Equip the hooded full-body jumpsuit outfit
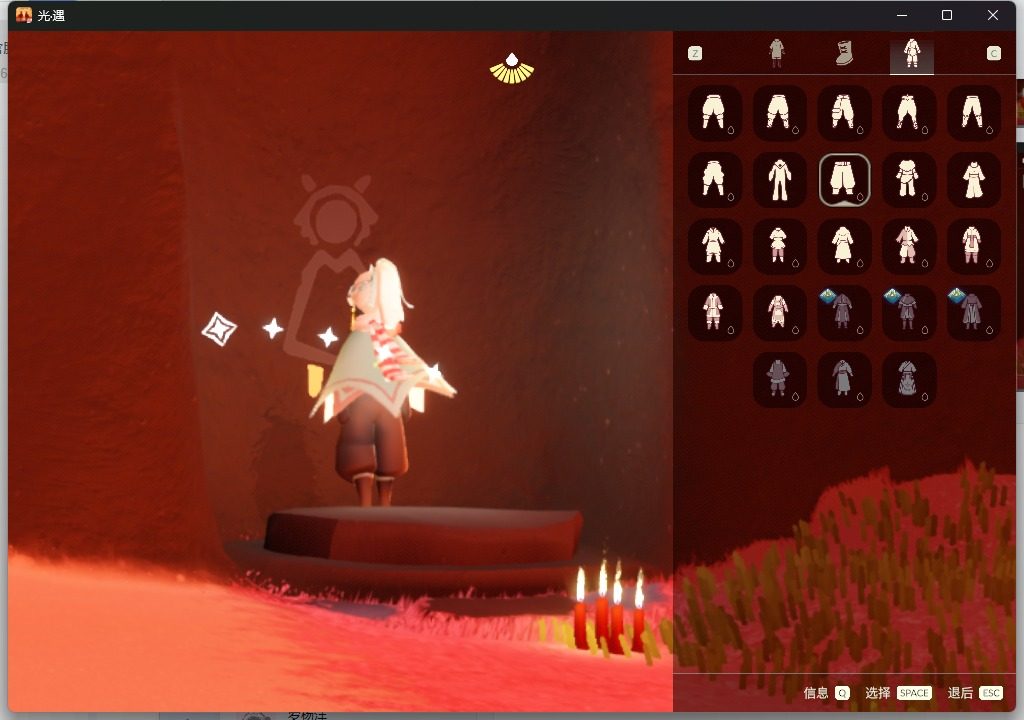The height and width of the screenshot is (720, 1024). tap(779, 179)
